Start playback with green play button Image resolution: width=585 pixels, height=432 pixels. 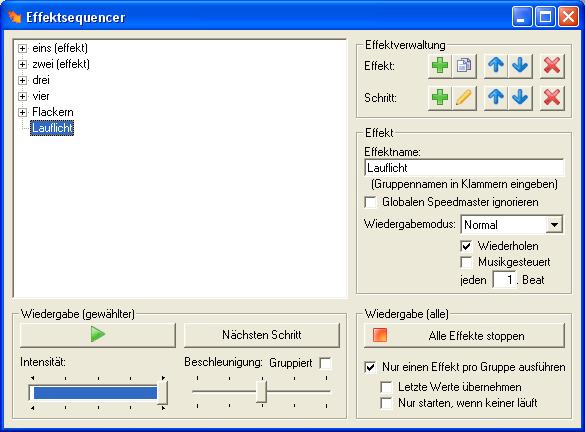coord(98,335)
